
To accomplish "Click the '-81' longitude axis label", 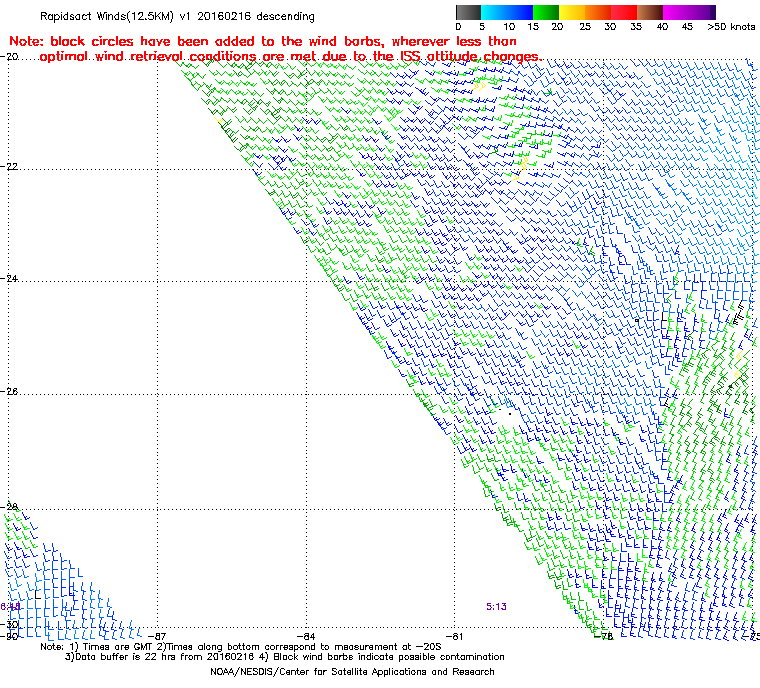I will (x=454, y=636).
